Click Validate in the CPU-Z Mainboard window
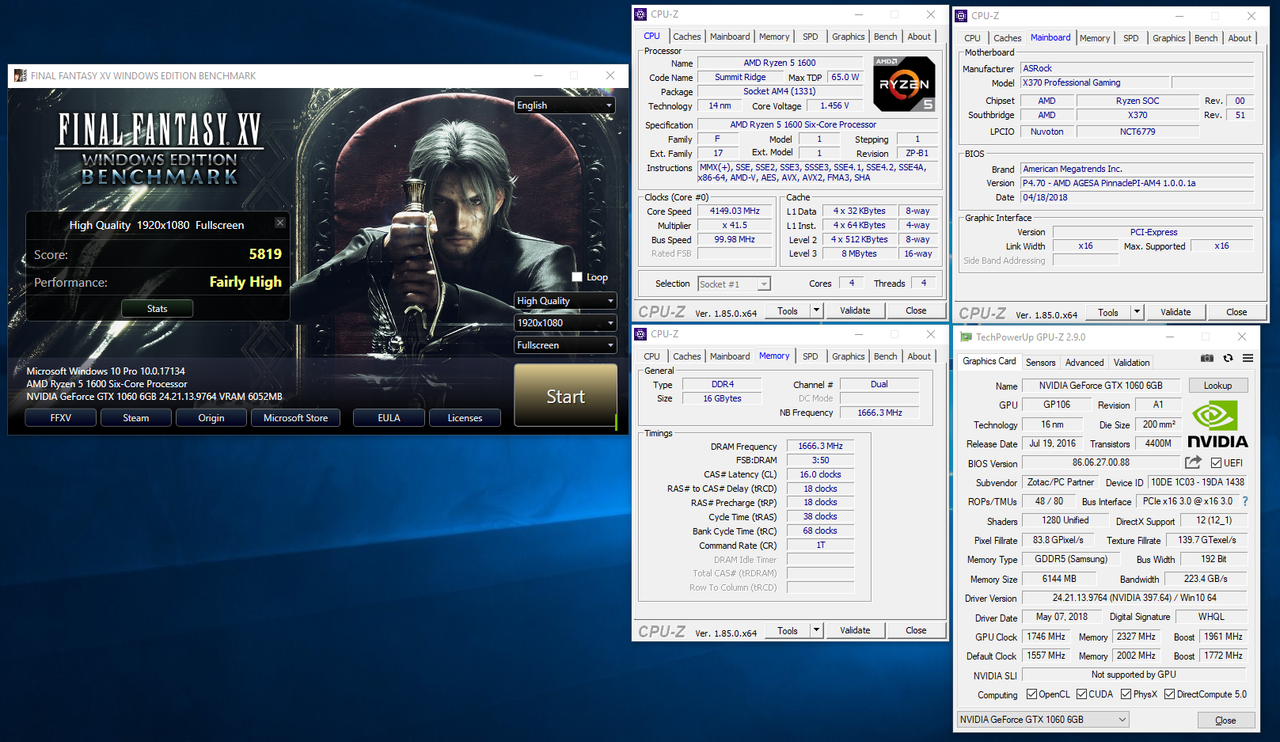This screenshot has width=1280, height=742. tap(1176, 312)
